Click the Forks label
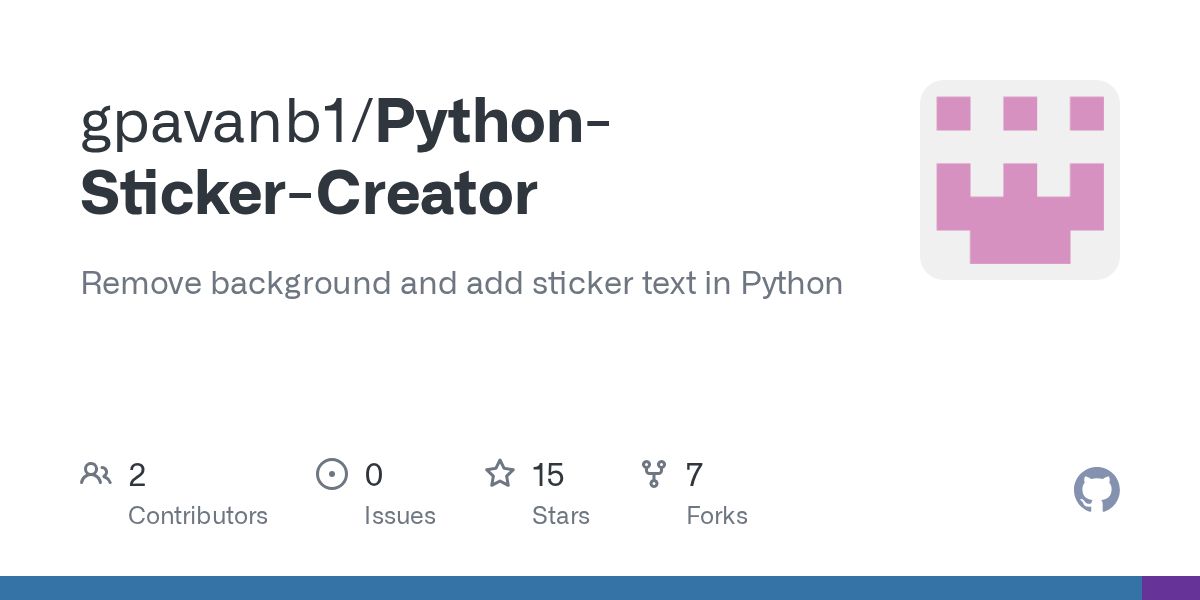The image size is (1200, 600). [717, 516]
